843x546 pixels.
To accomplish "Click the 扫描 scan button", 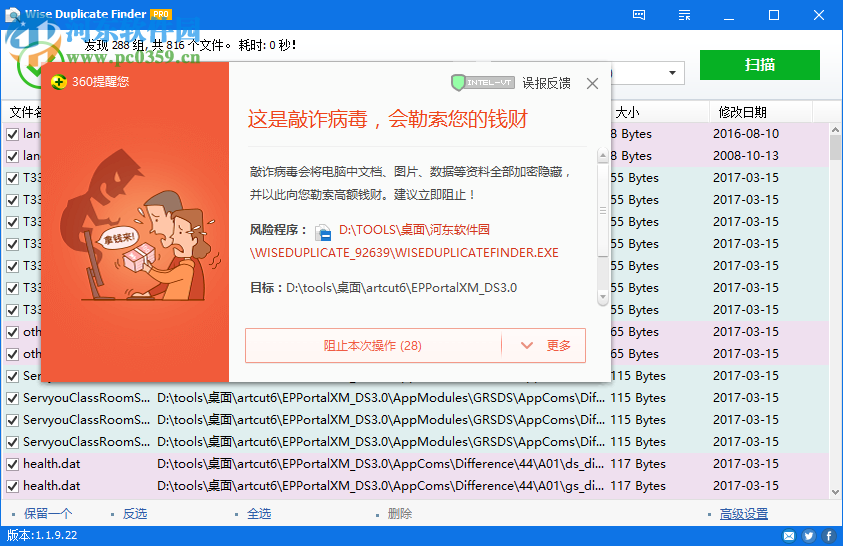I will click(x=760, y=65).
